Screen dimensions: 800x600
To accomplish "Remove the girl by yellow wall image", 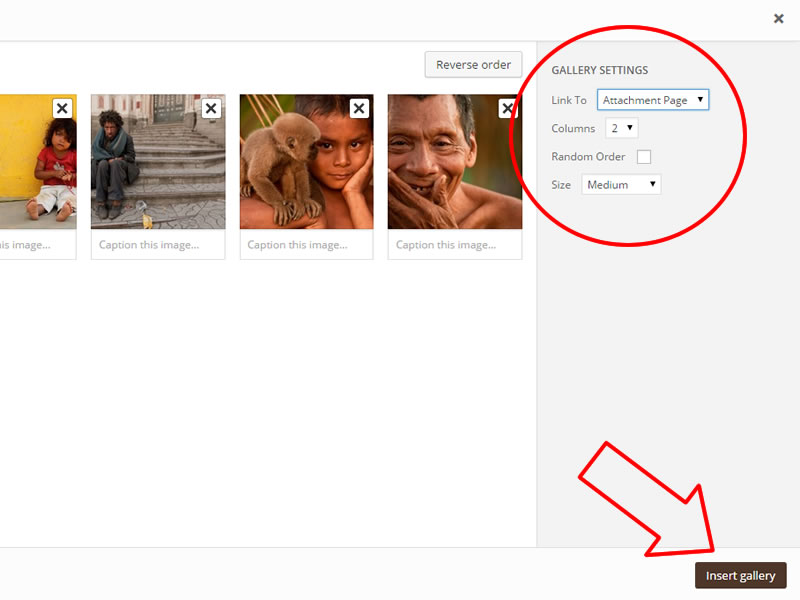I will 62,108.
